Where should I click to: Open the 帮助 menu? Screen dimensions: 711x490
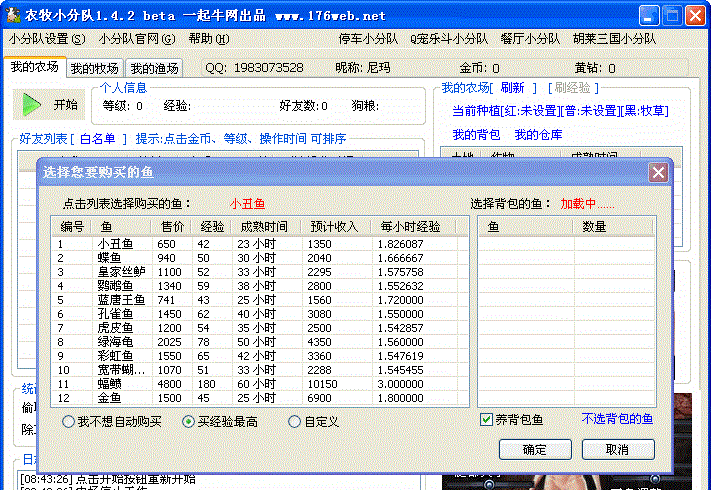tap(207, 39)
